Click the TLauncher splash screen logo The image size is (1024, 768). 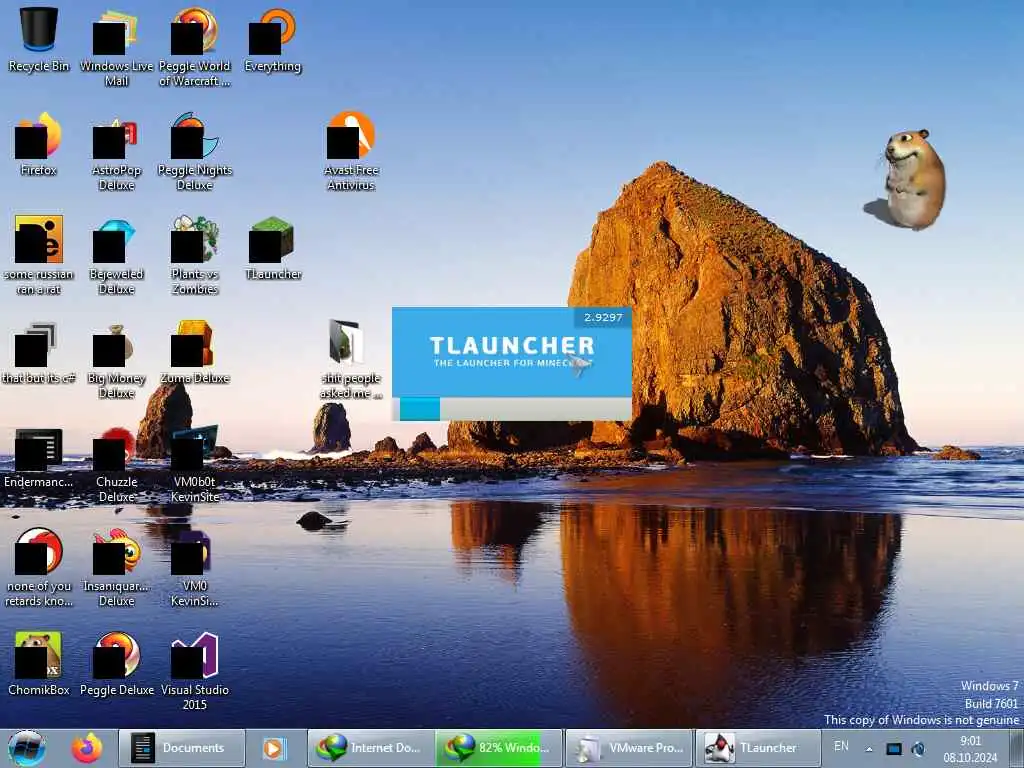(x=512, y=351)
